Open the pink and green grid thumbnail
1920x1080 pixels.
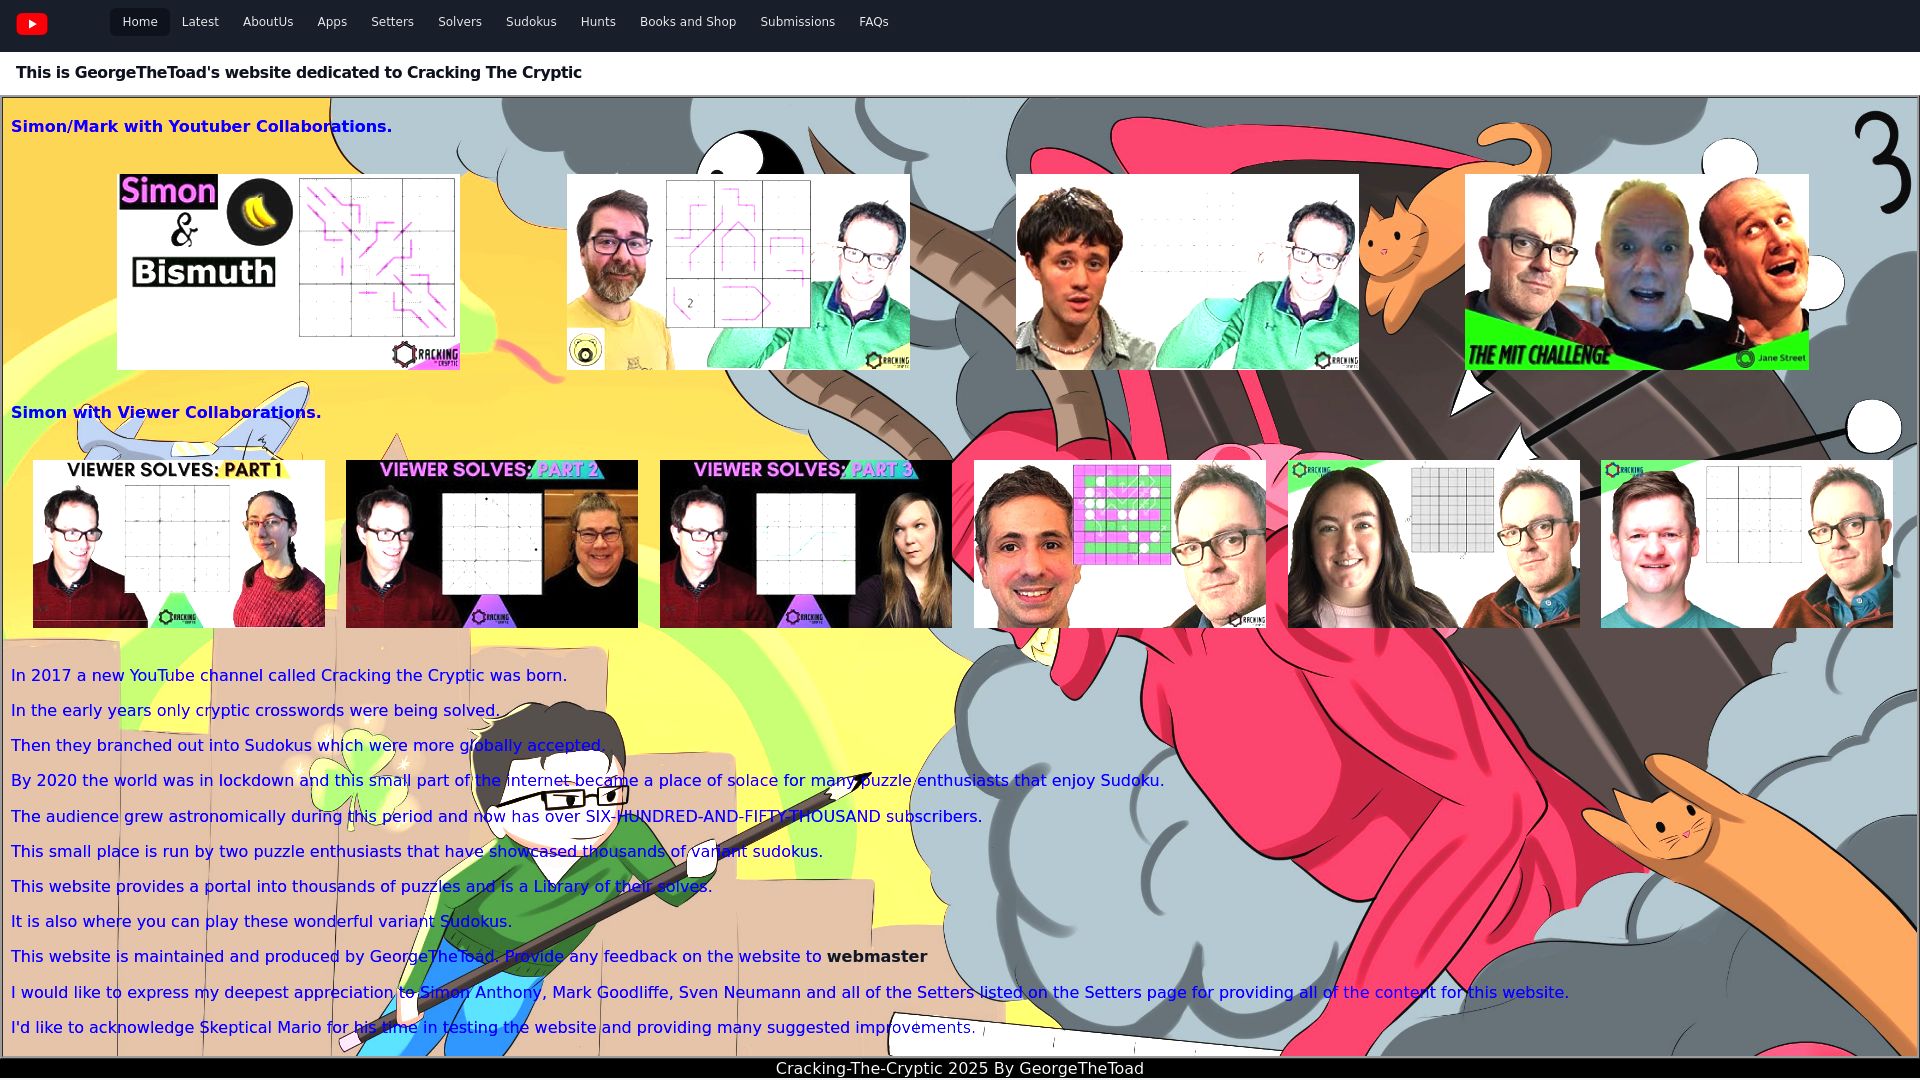pyautogui.click(x=1120, y=544)
